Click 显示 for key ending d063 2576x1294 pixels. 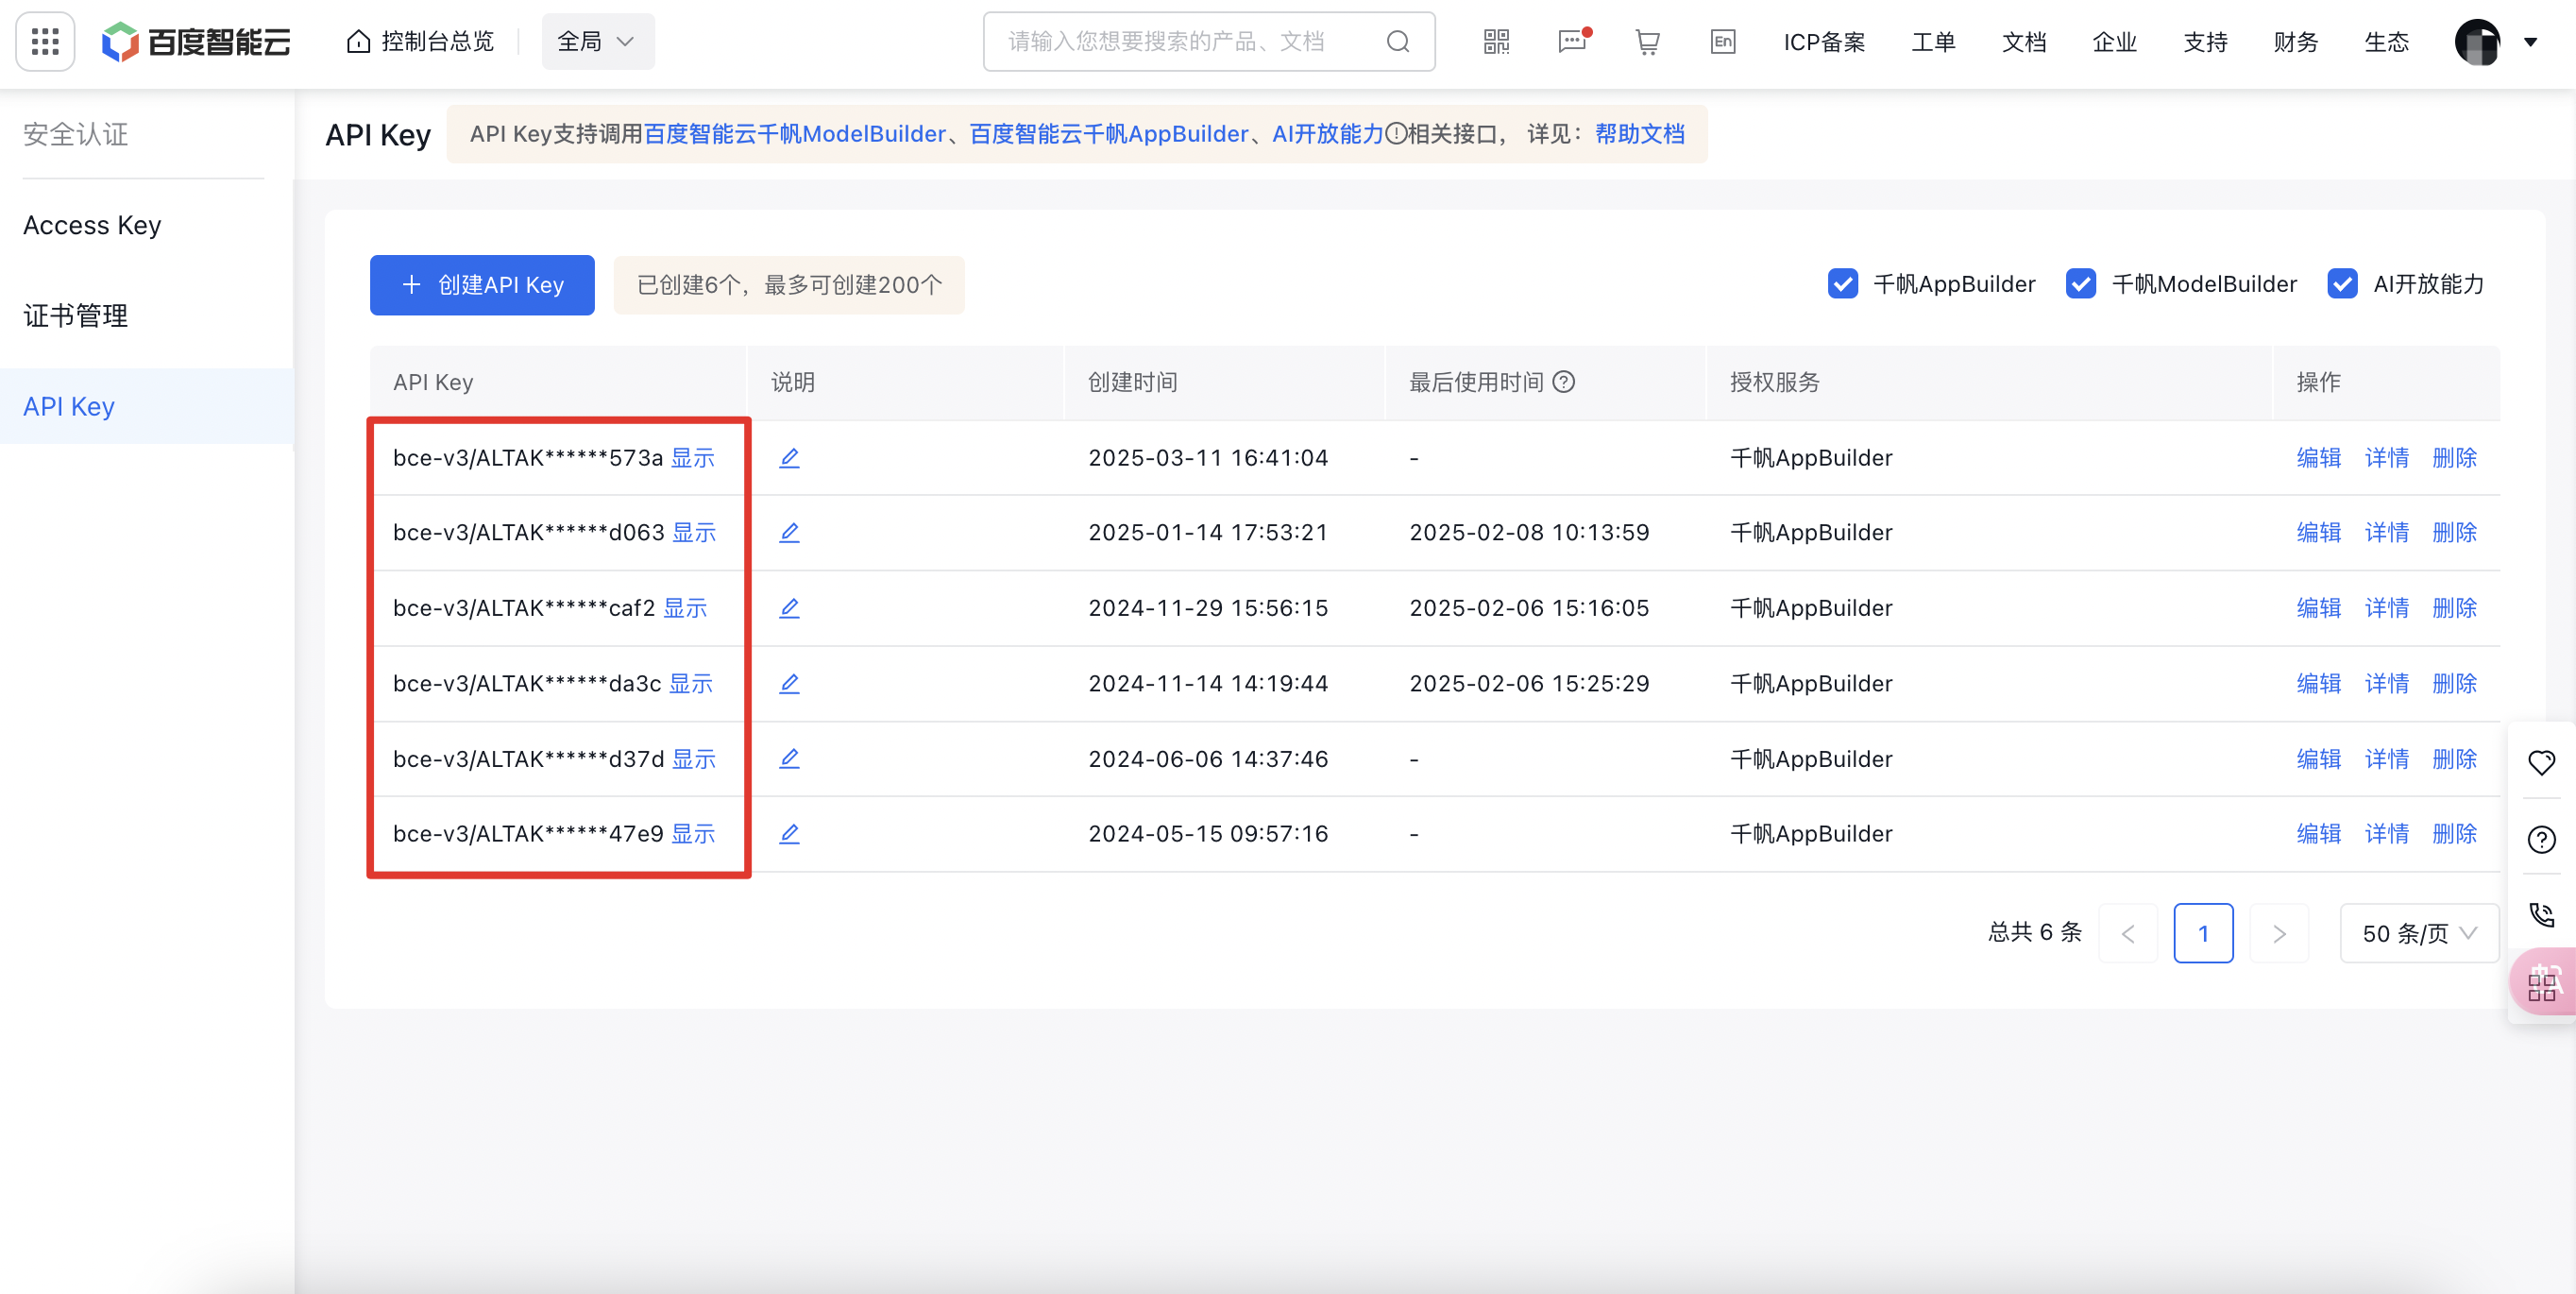pyautogui.click(x=694, y=532)
